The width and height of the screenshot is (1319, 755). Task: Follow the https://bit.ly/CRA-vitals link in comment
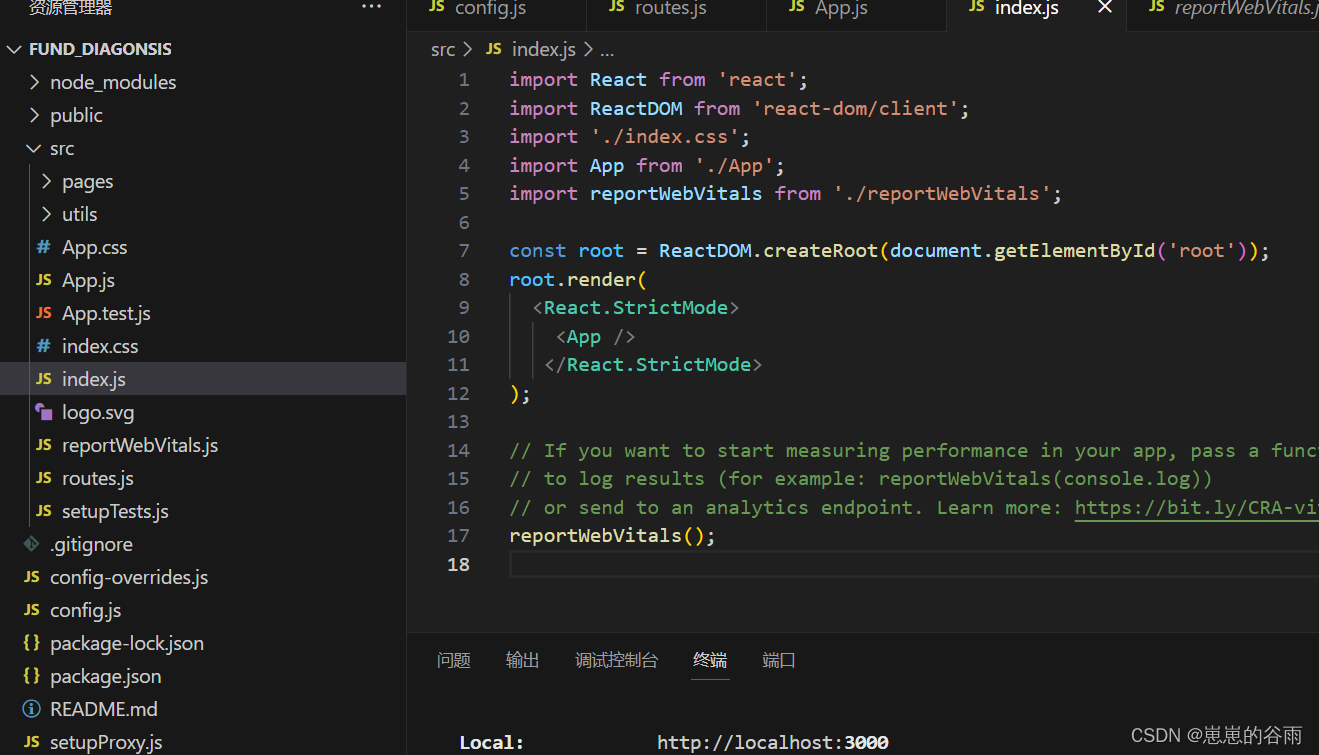1196,507
